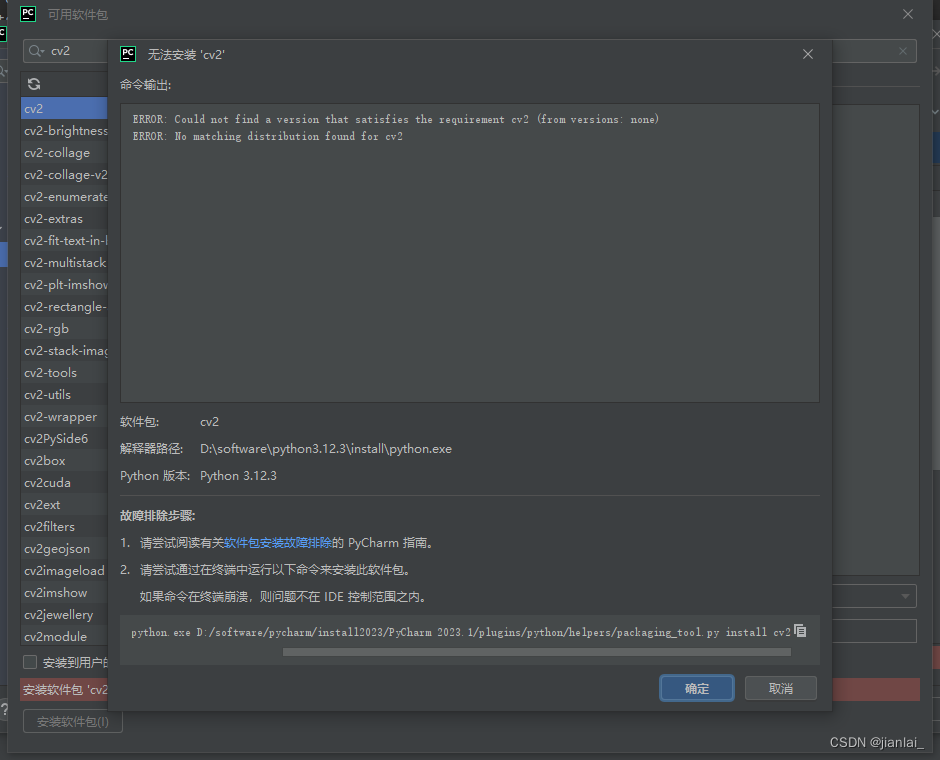Select cv2module package row

(x=64, y=636)
